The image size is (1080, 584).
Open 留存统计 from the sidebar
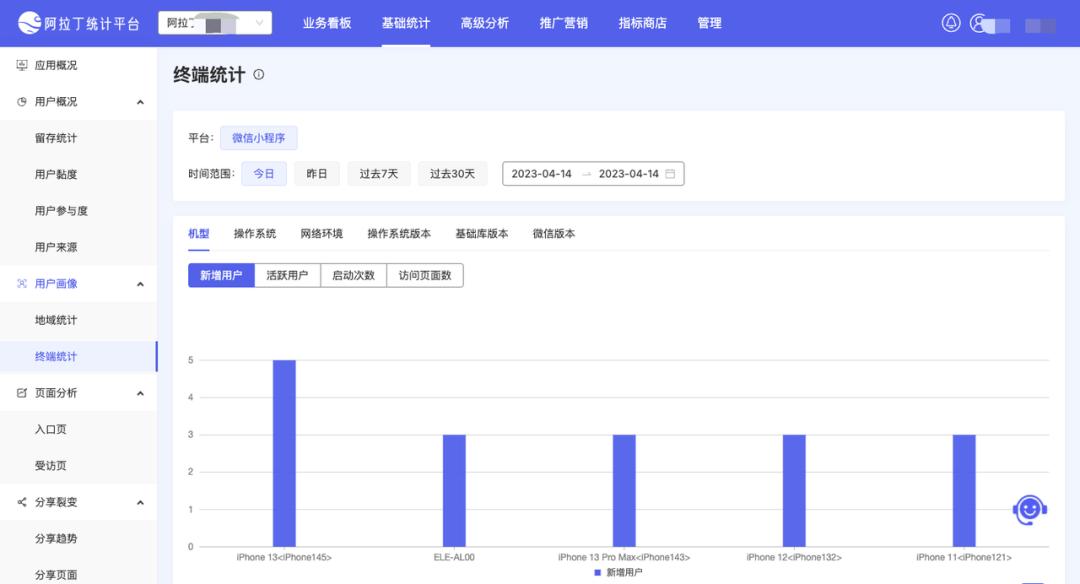click(54, 137)
